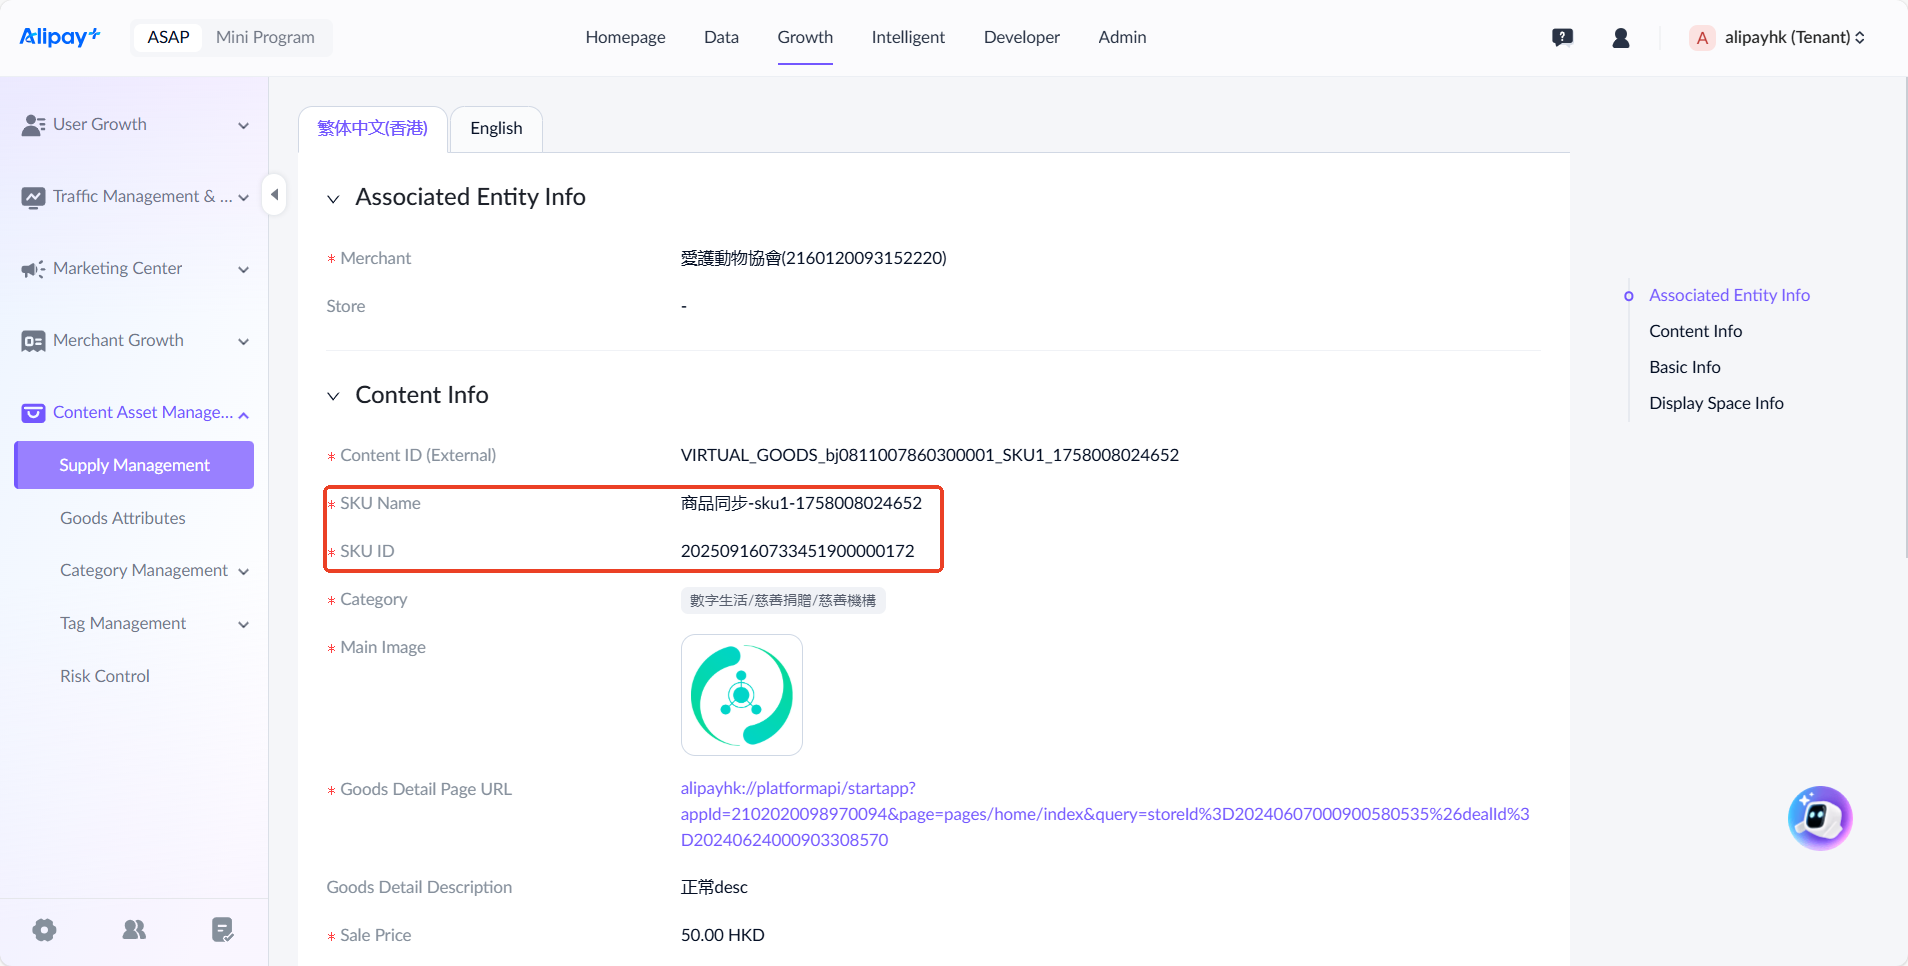Open the AI assistant robot icon
Viewport: 1908px width, 966px height.
[x=1819, y=818]
